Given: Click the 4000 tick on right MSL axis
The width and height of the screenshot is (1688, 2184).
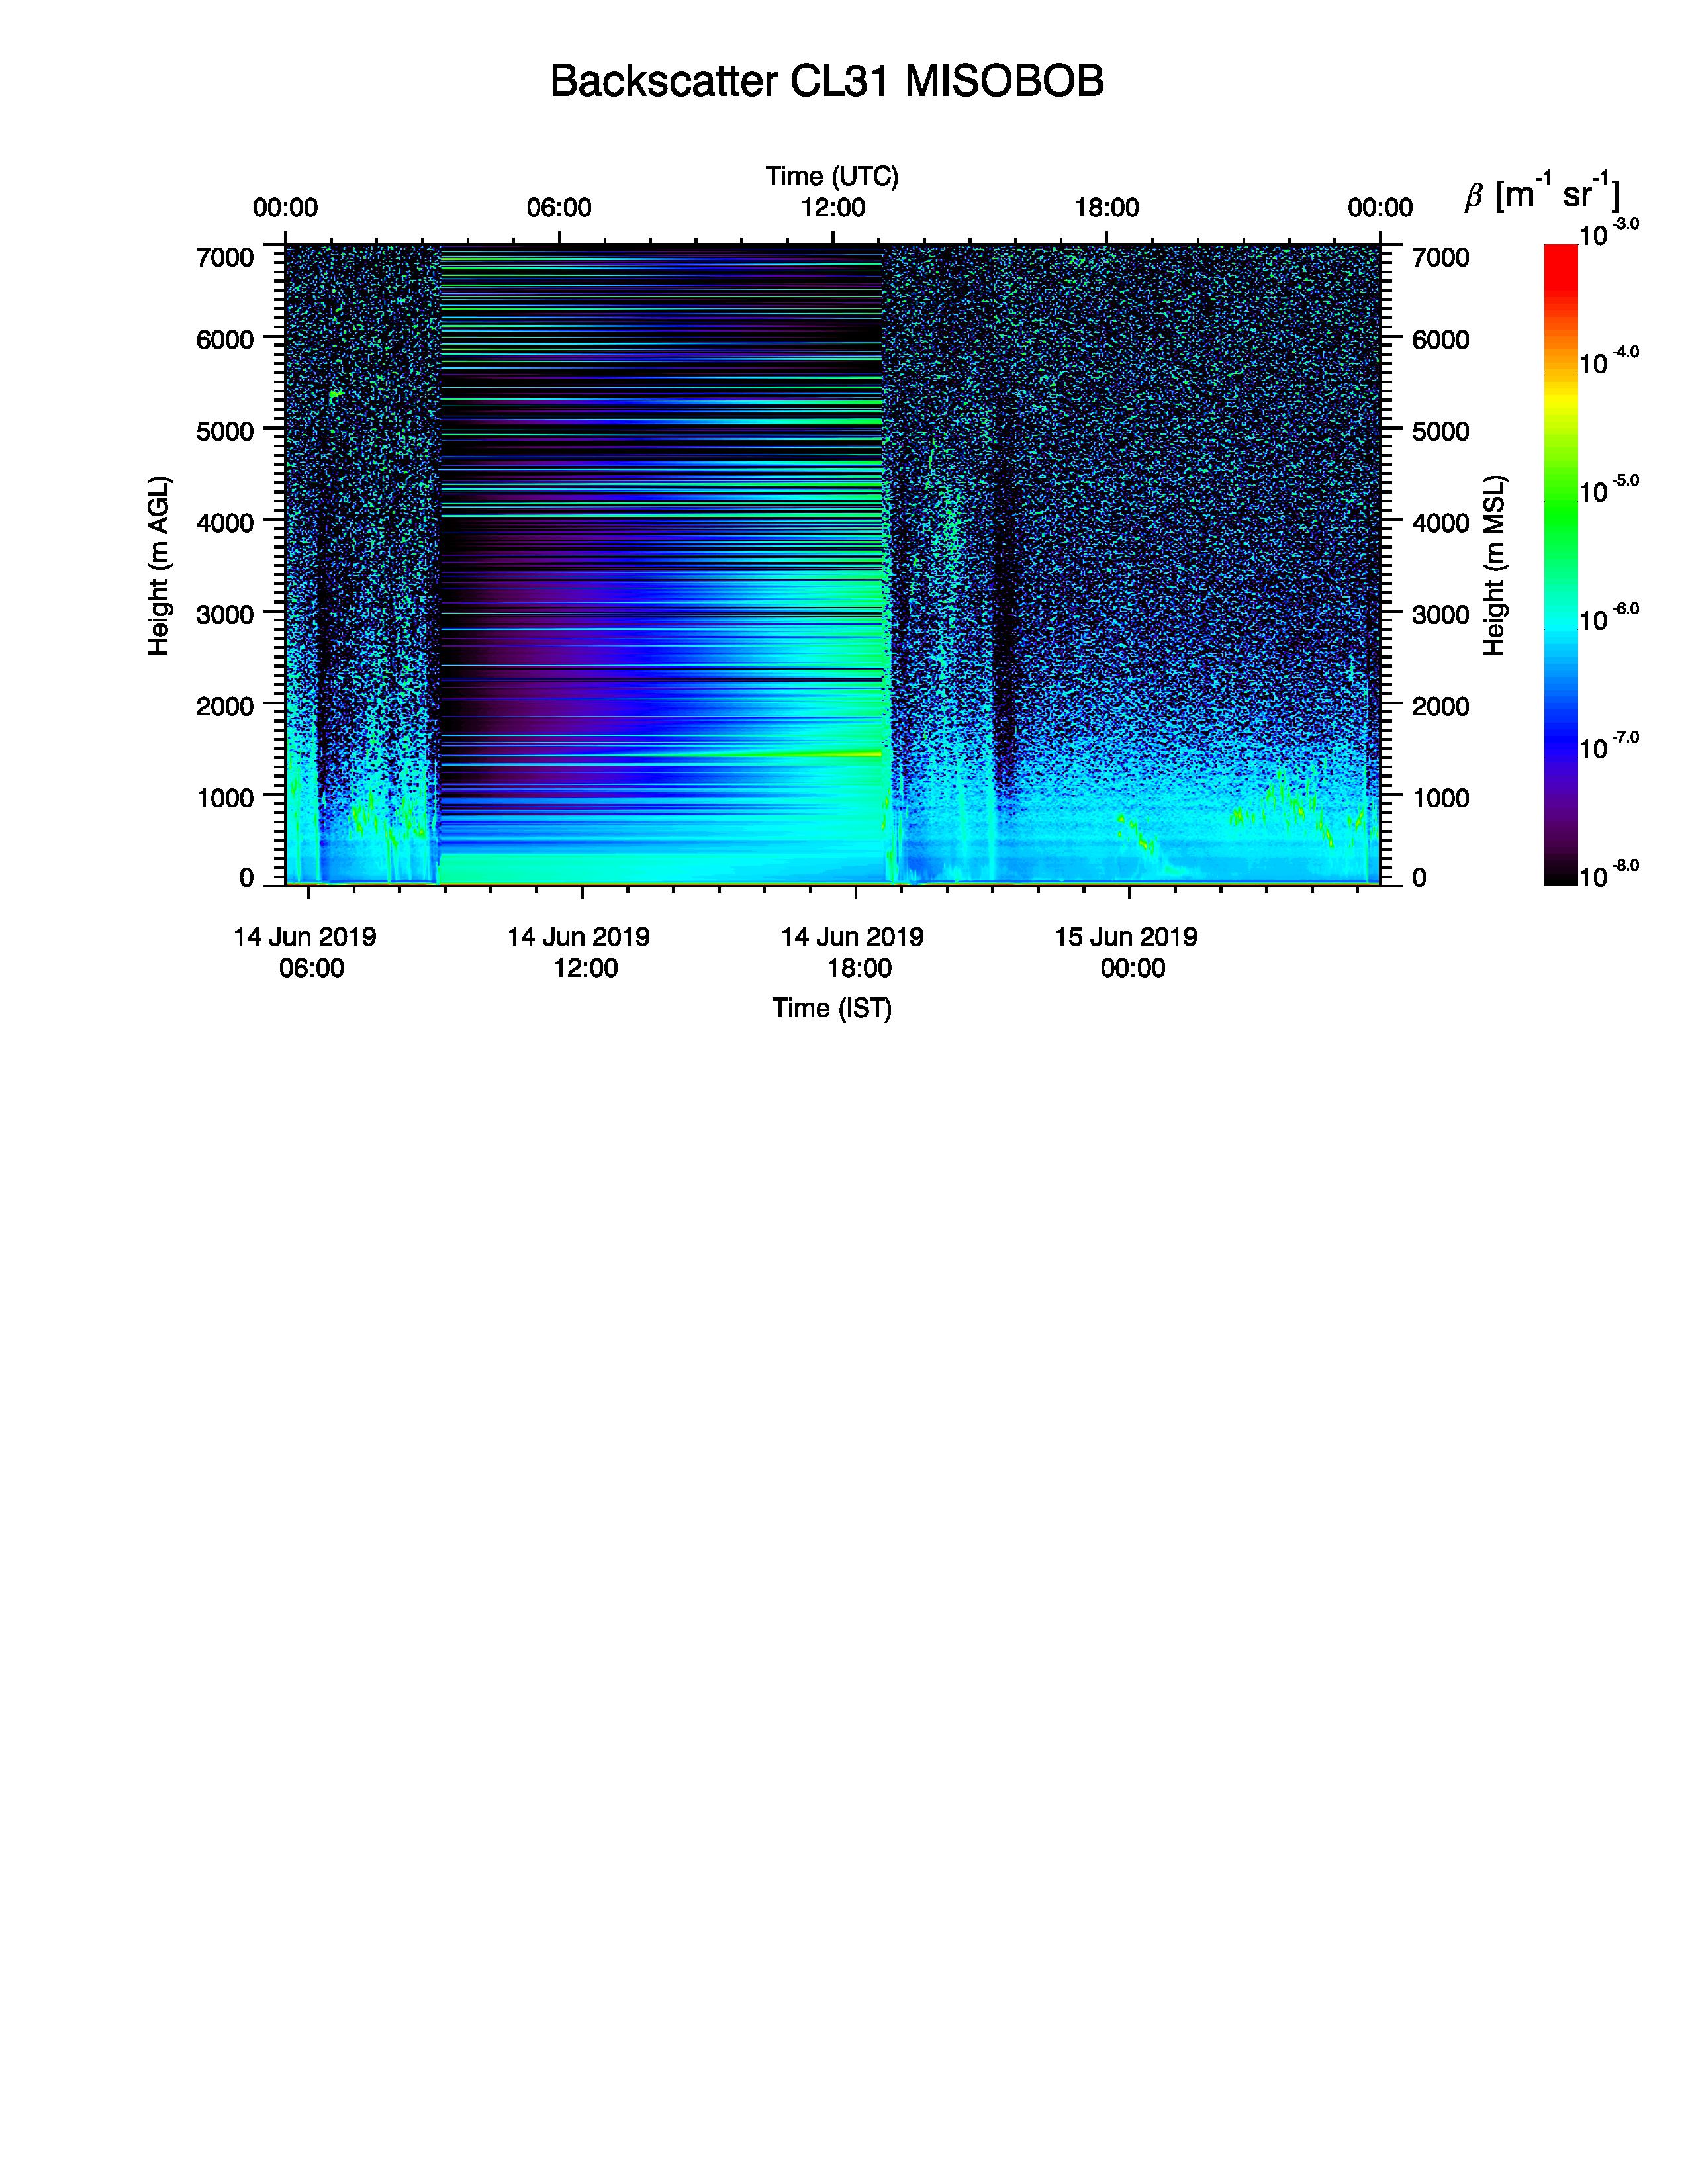Looking at the screenshot, I should 1441,523.
